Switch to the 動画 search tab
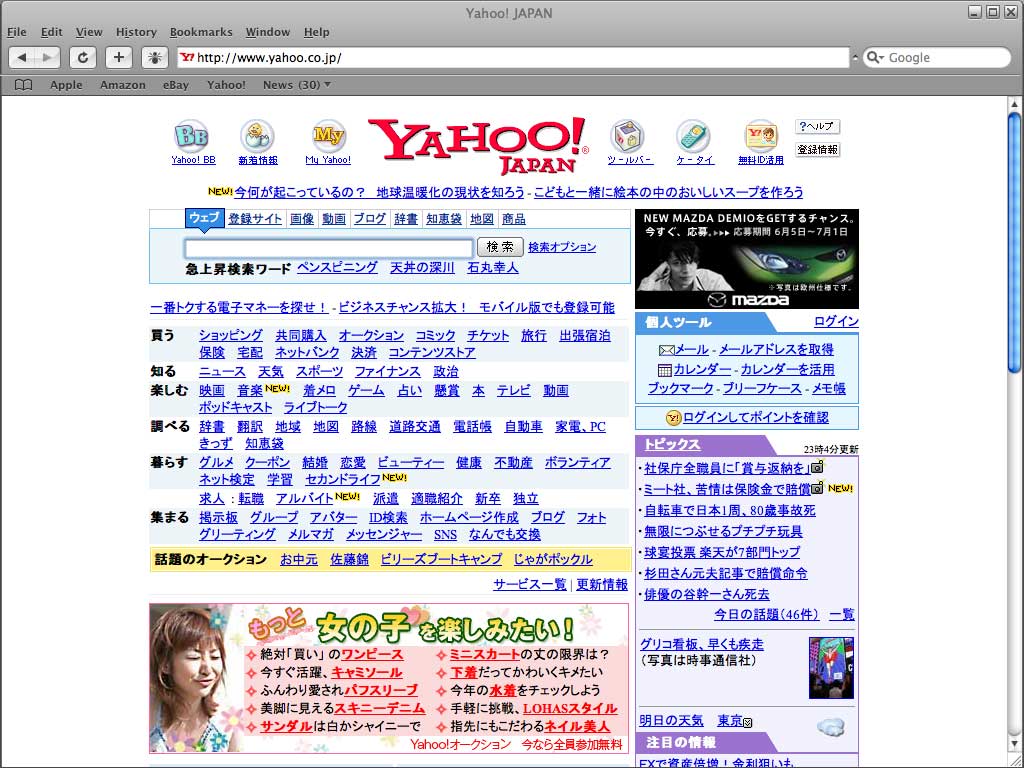Viewport: 1024px width, 768px height. pos(334,219)
